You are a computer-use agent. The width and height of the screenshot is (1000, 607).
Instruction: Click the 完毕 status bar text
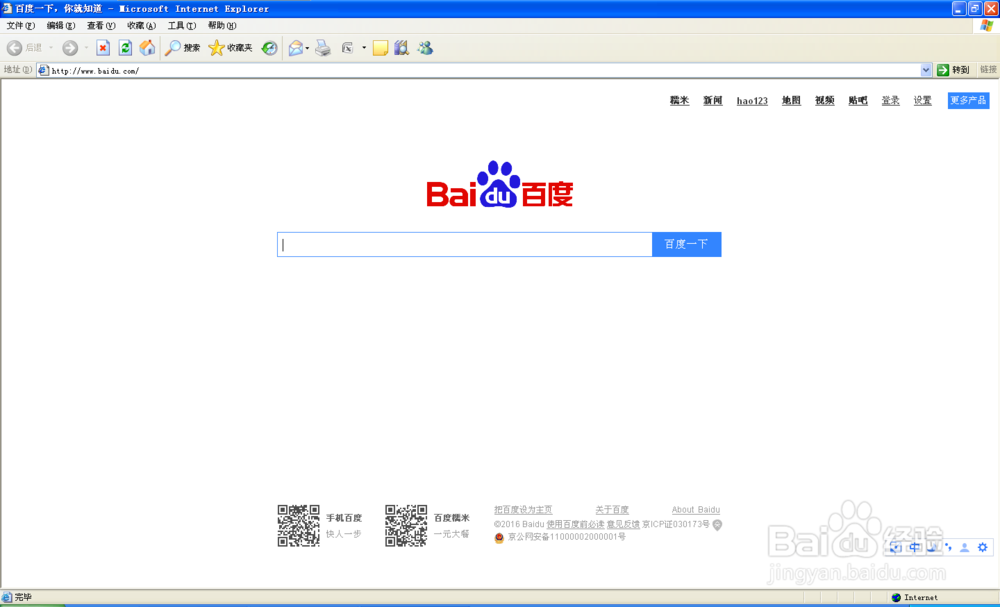coord(23,597)
